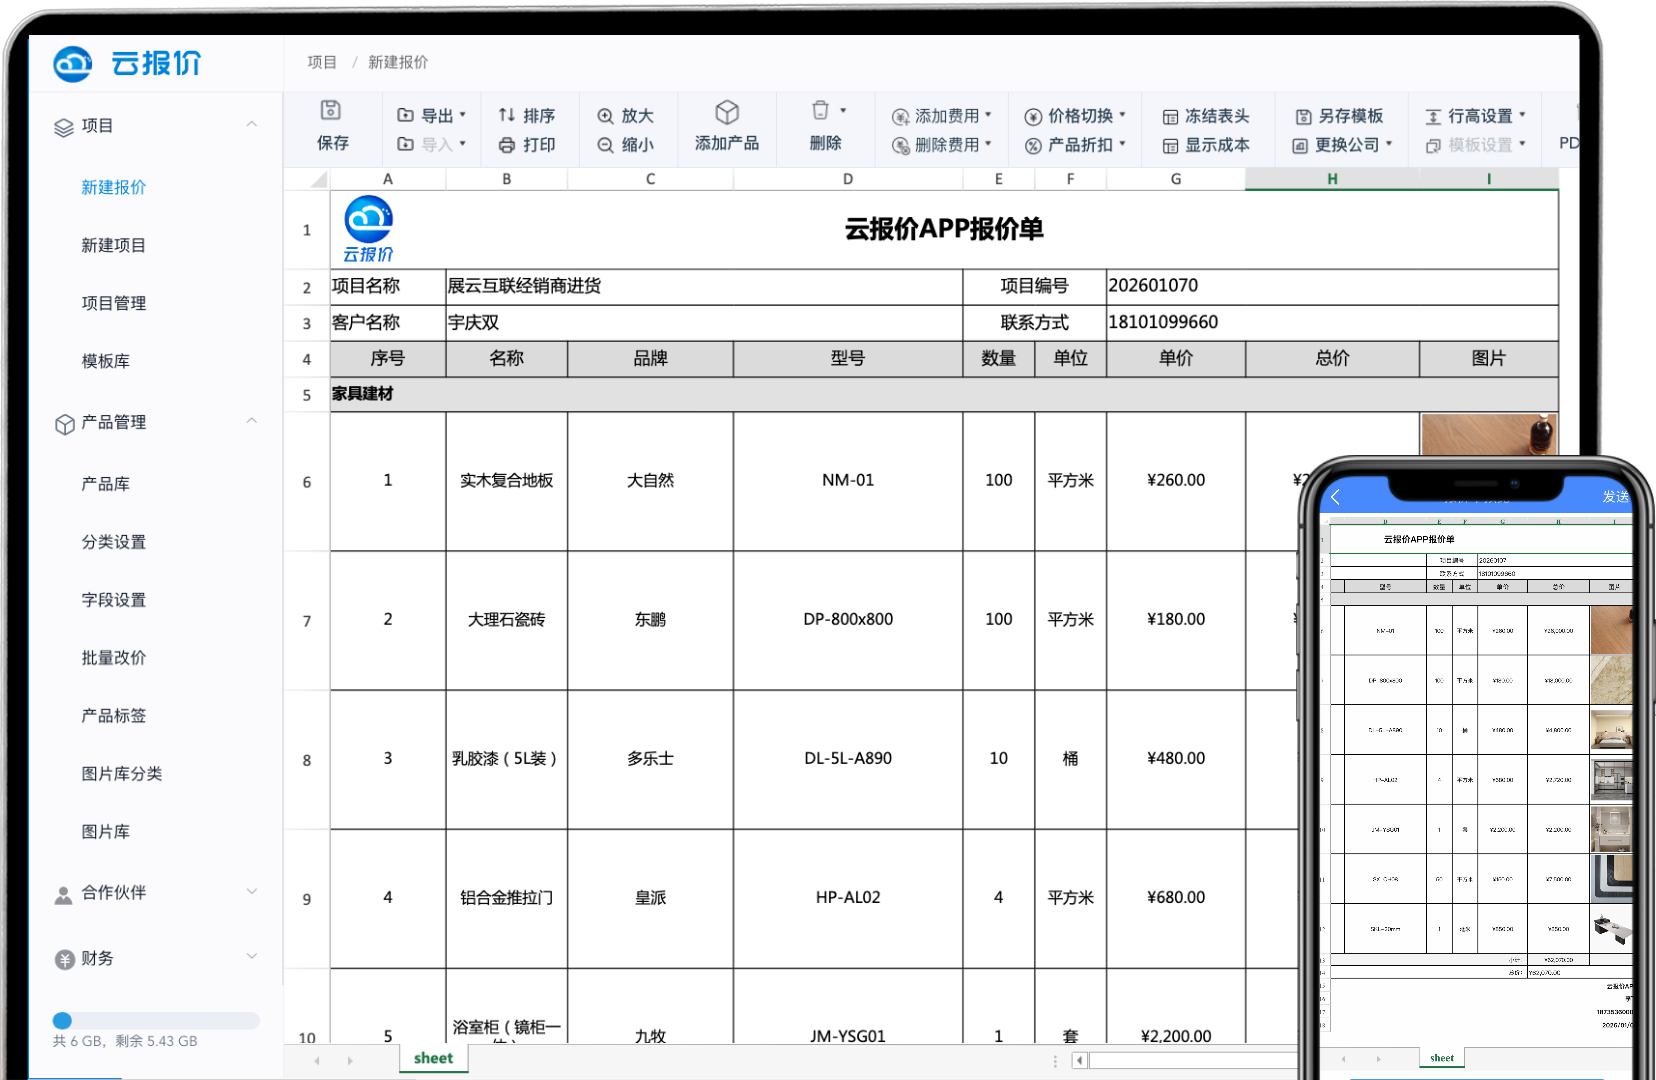
Task: Expand the 财务 sidebar section
Action: [x=252, y=956]
